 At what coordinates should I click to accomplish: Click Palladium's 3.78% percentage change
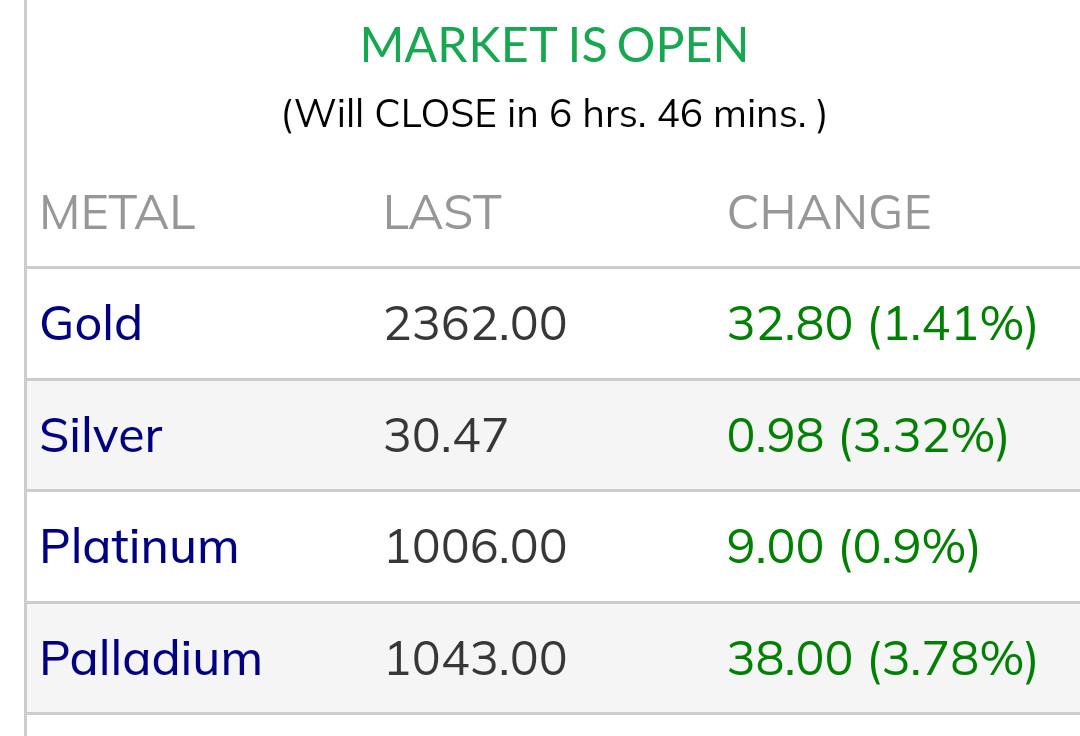pyautogui.click(x=953, y=659)
